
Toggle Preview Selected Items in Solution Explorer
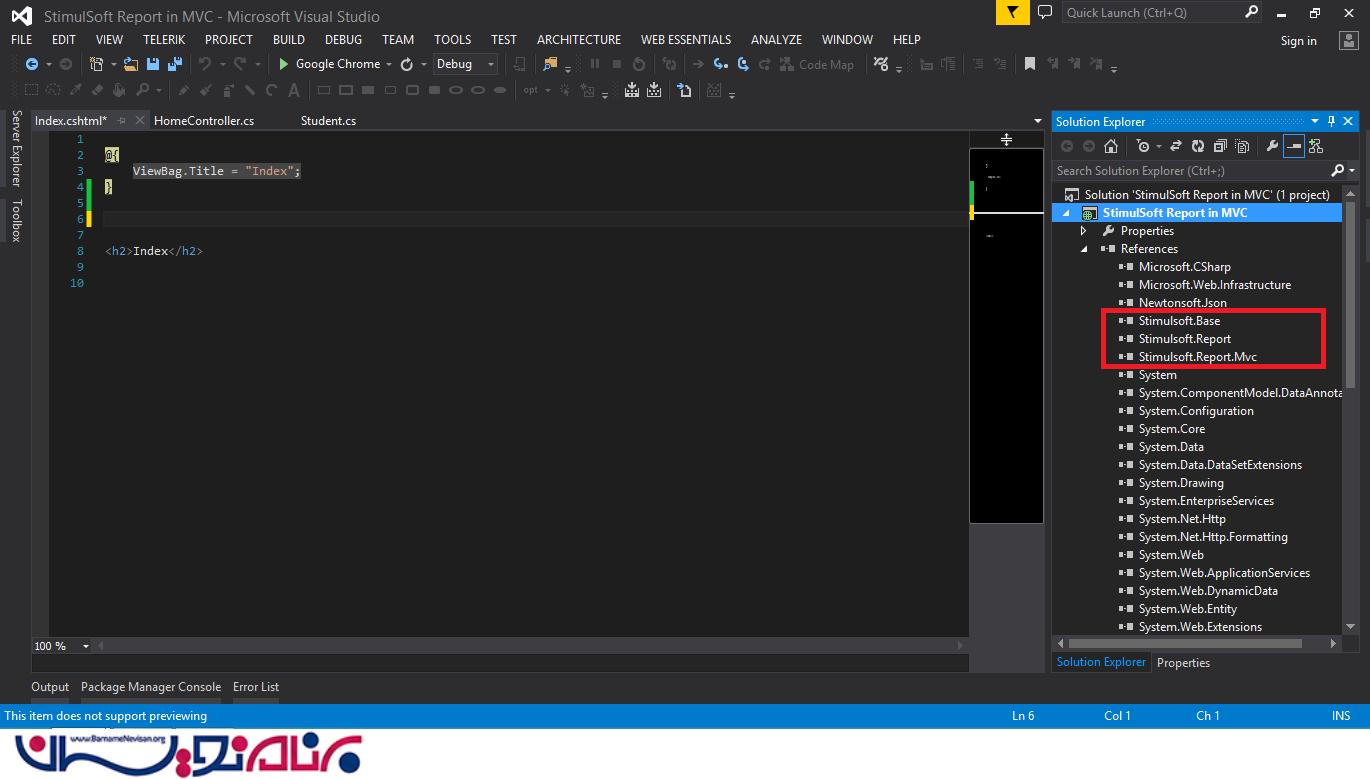pyautogui.click(x=1293, y=146)
